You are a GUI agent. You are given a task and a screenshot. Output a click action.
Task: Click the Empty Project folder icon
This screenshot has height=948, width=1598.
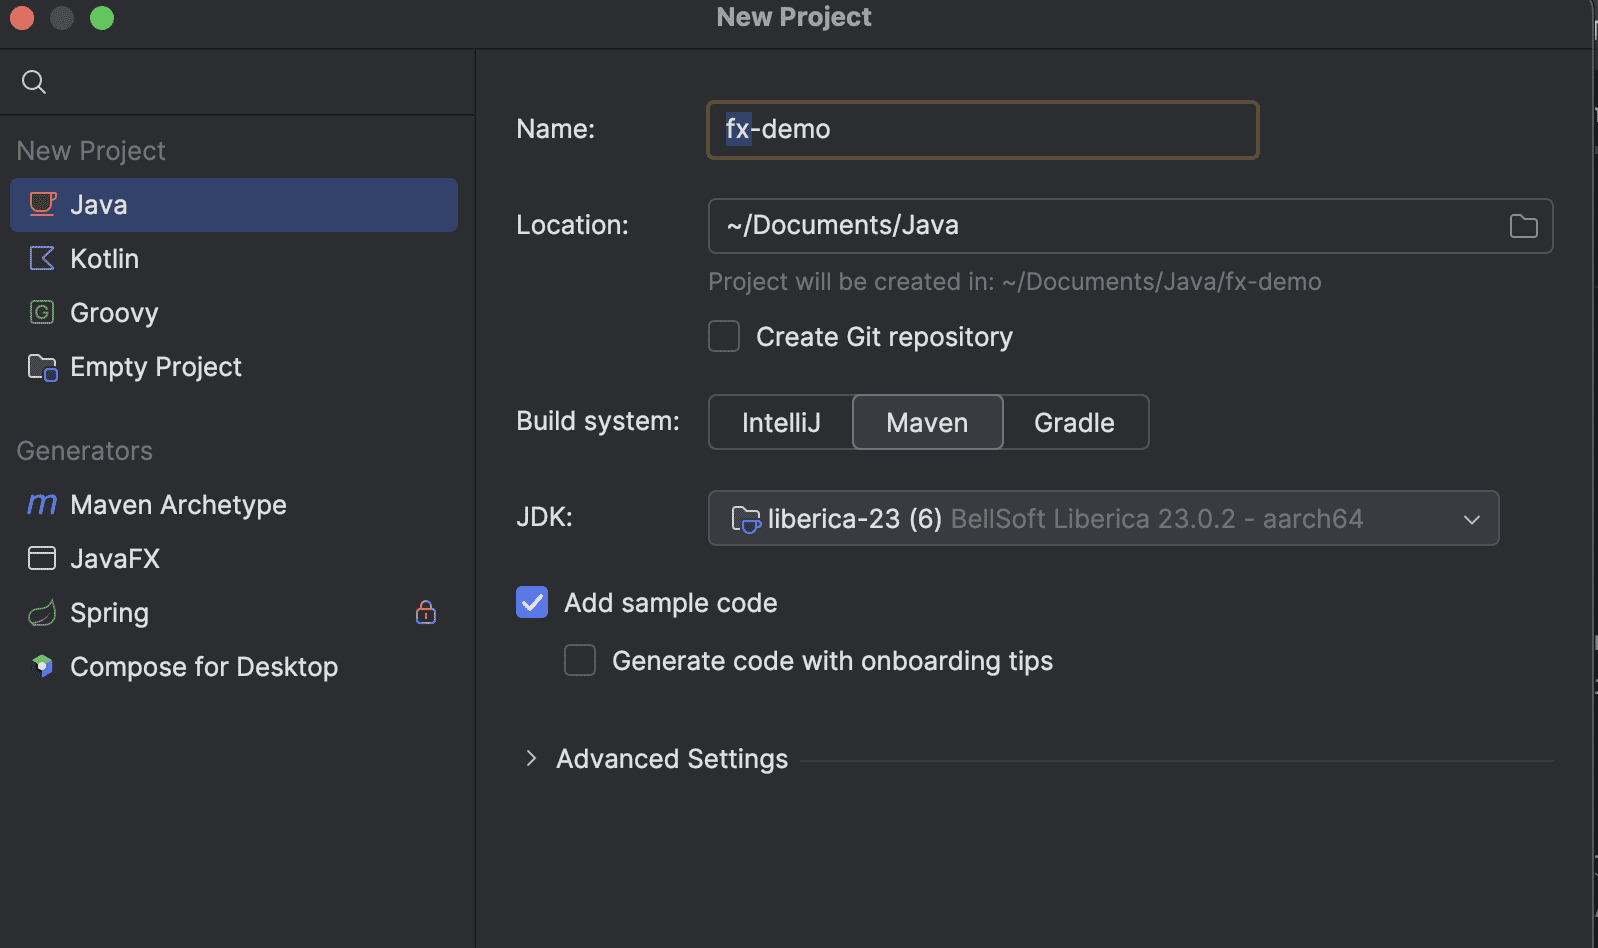[x=42, y=367]
